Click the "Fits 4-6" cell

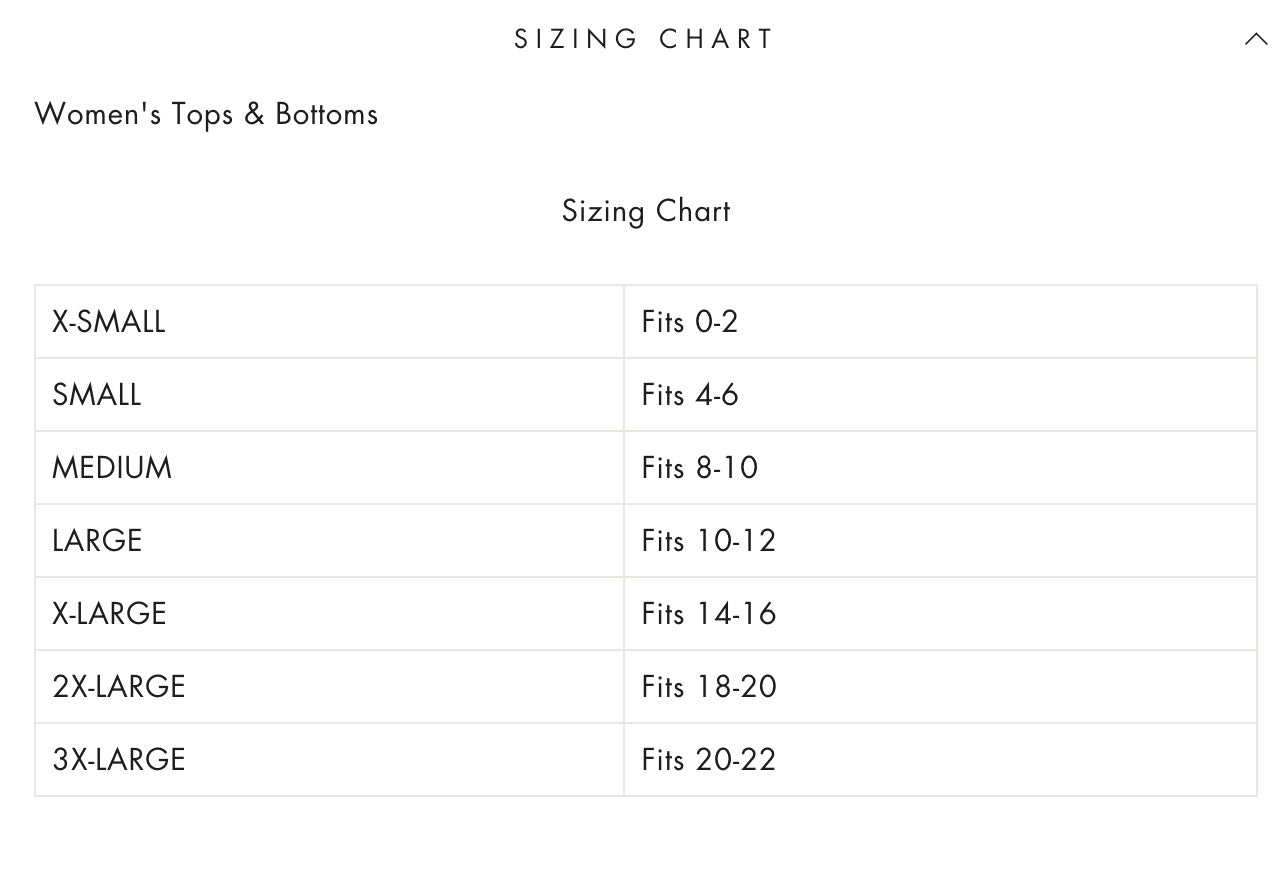point(690,395)
